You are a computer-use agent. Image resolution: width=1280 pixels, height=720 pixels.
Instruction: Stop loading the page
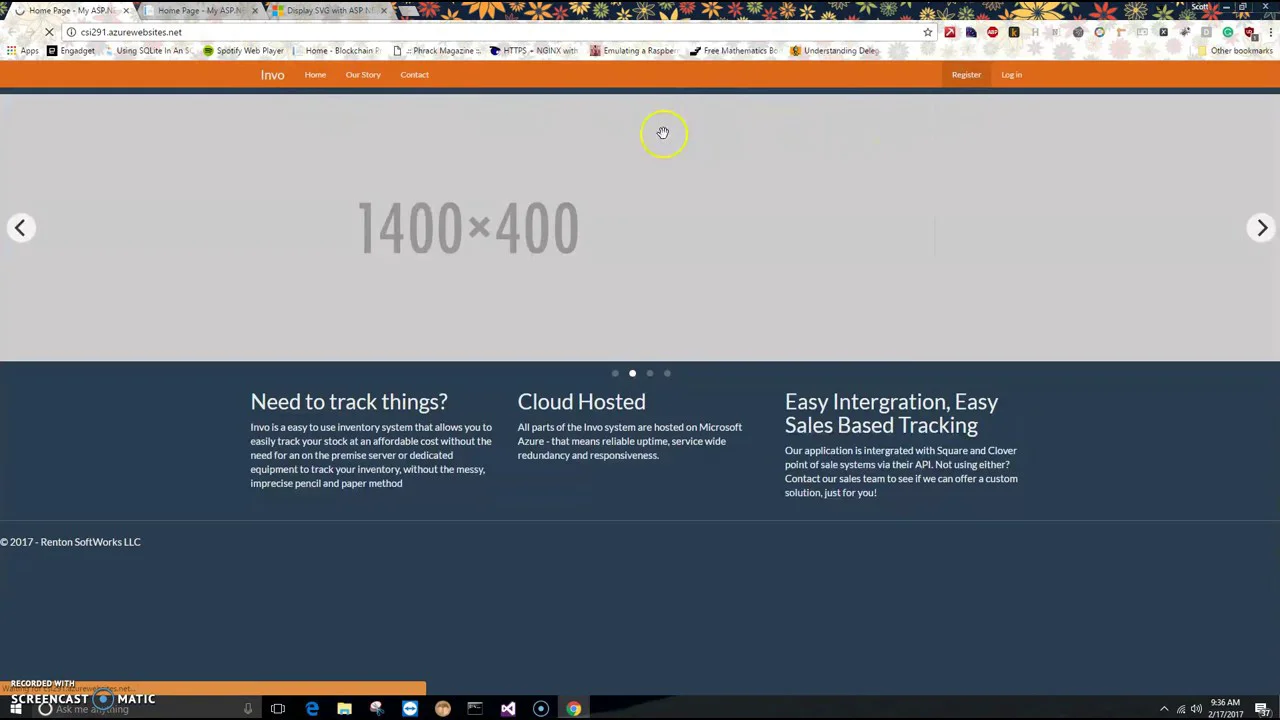[x=49, y=32]
